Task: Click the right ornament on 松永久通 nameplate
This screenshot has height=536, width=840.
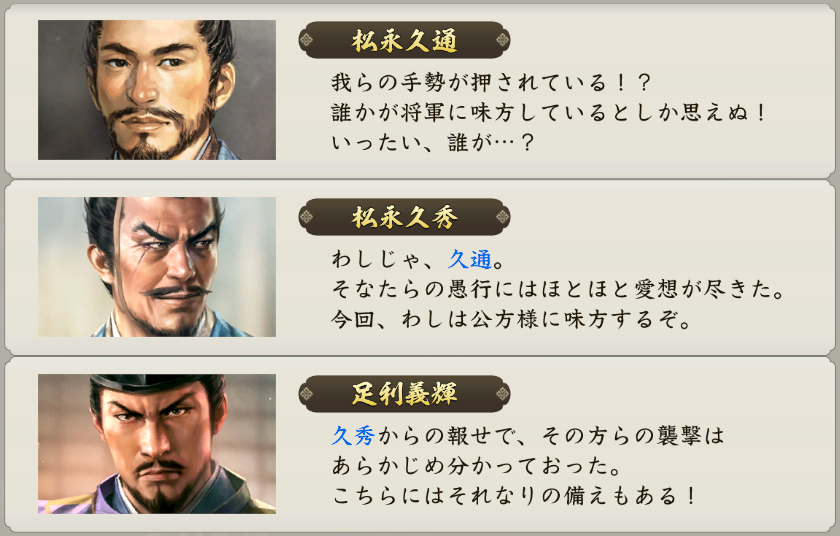Action: (502, 40)
